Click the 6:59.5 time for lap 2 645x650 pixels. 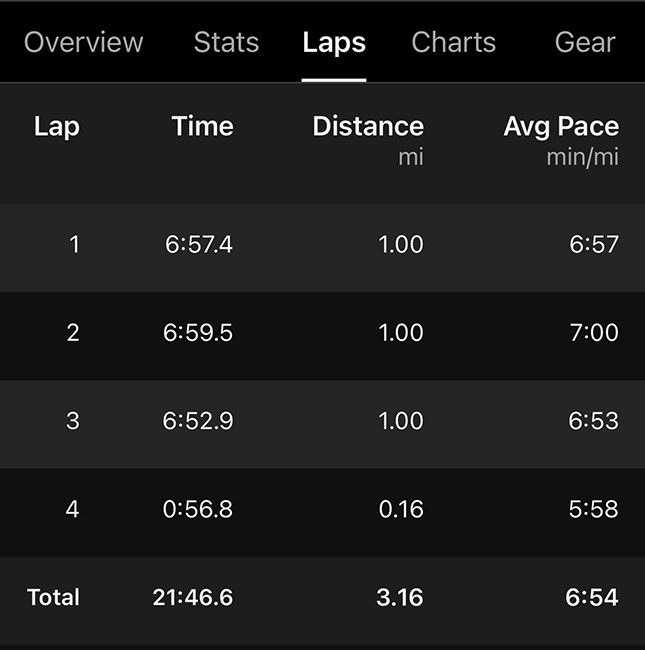198,333
